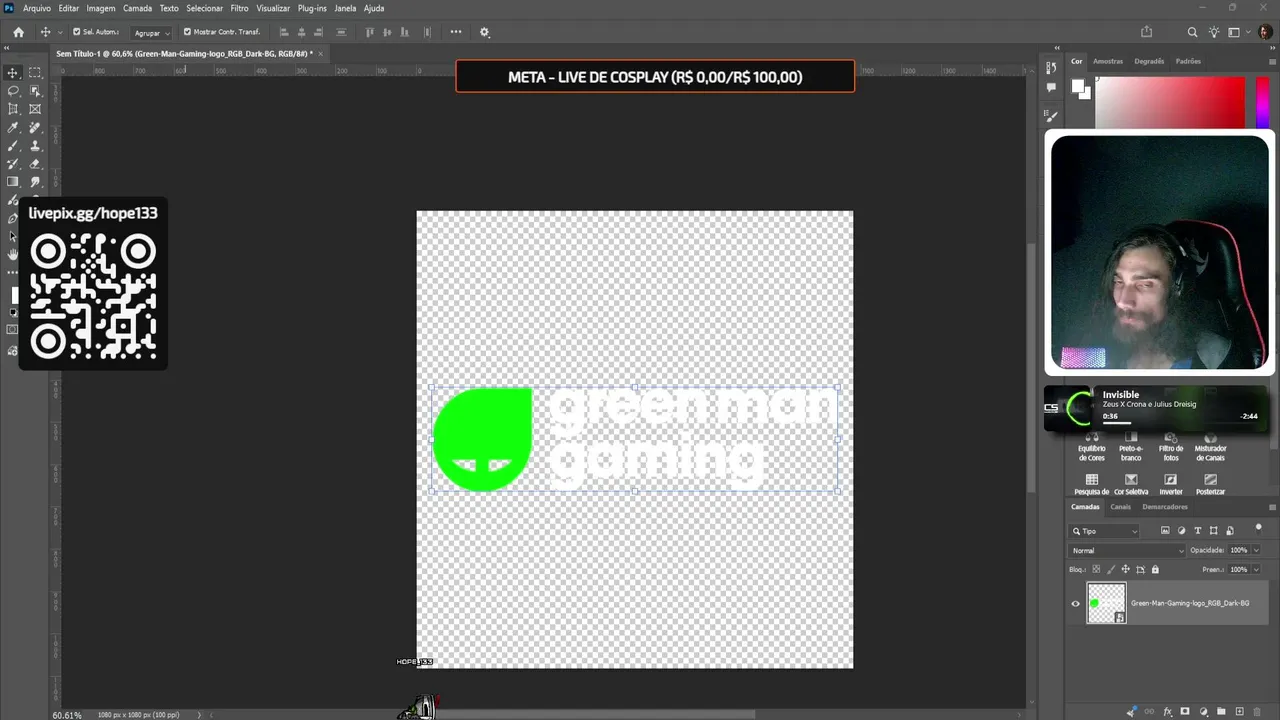Choose the Object Selection tool
1280x720 pixels.
[35, 91]
